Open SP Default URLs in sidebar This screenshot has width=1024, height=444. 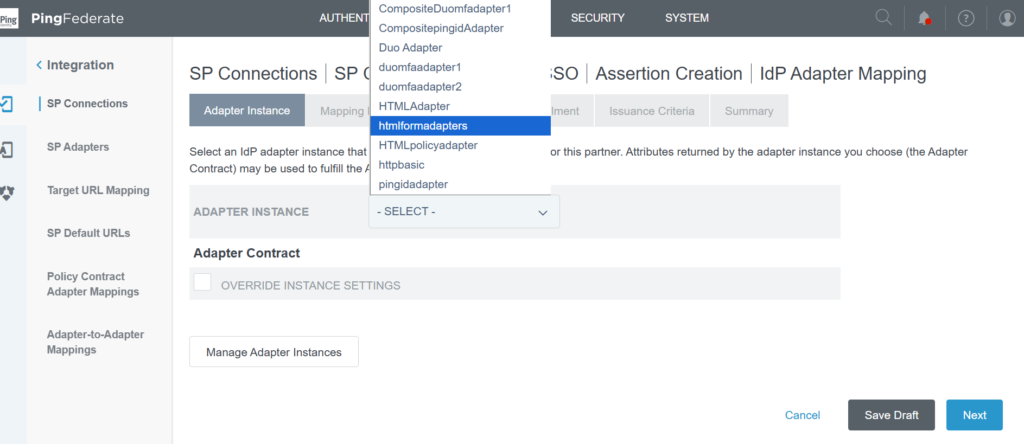pos(88,233)
